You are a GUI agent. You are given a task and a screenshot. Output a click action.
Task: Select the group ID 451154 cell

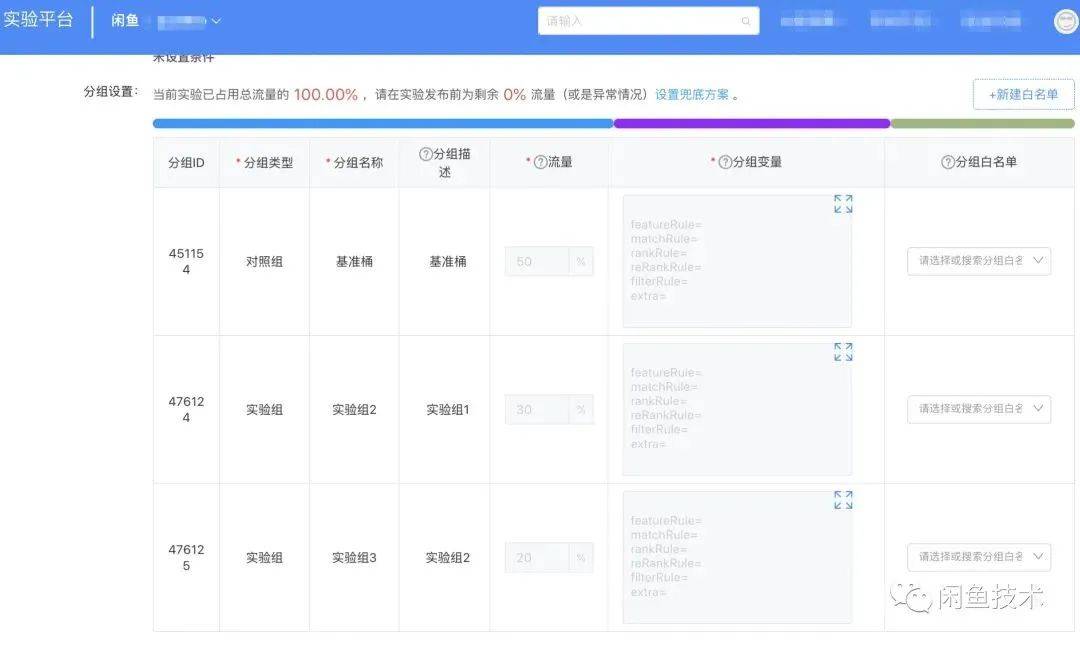coord(186,261)
